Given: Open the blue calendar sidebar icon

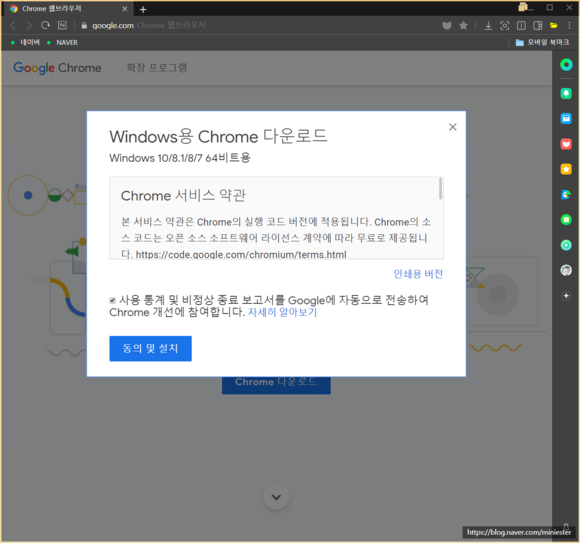Looking at the screenshot, I should click(x=566, y=118).
